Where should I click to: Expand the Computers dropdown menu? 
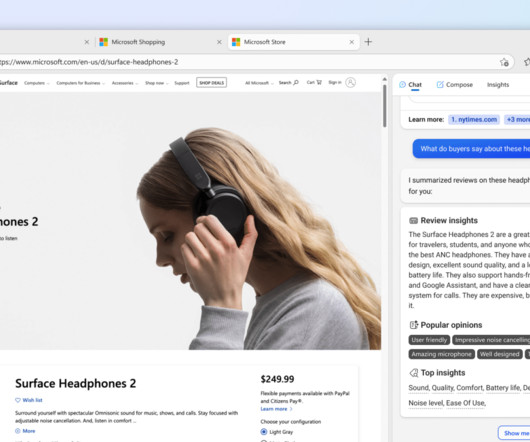(37, 83)
